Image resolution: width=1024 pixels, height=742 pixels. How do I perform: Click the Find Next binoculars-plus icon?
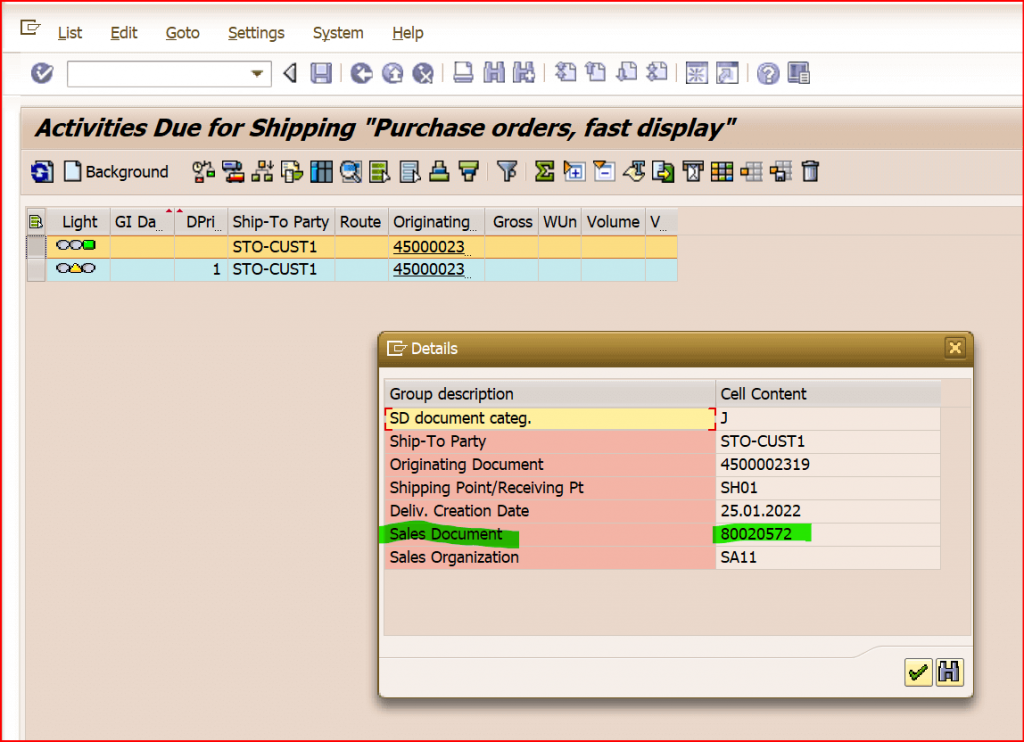[524, 73]
